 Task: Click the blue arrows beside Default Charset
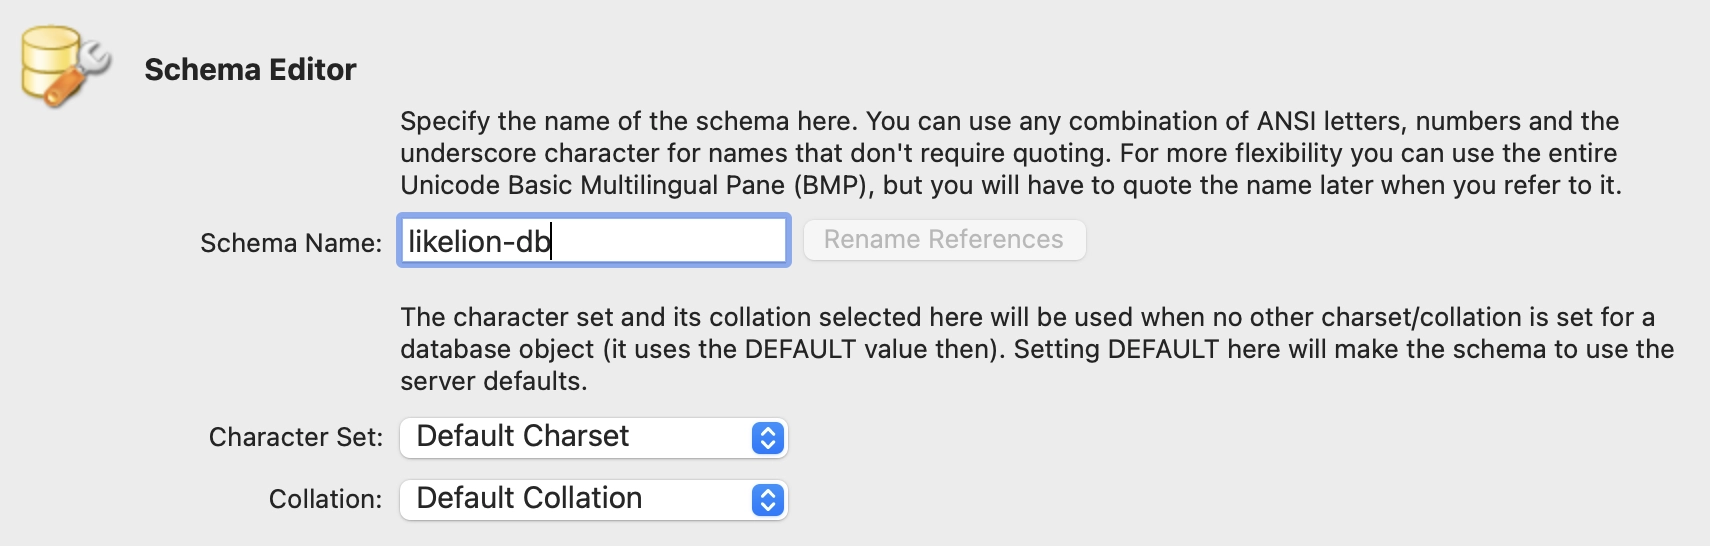click(767, 438)
